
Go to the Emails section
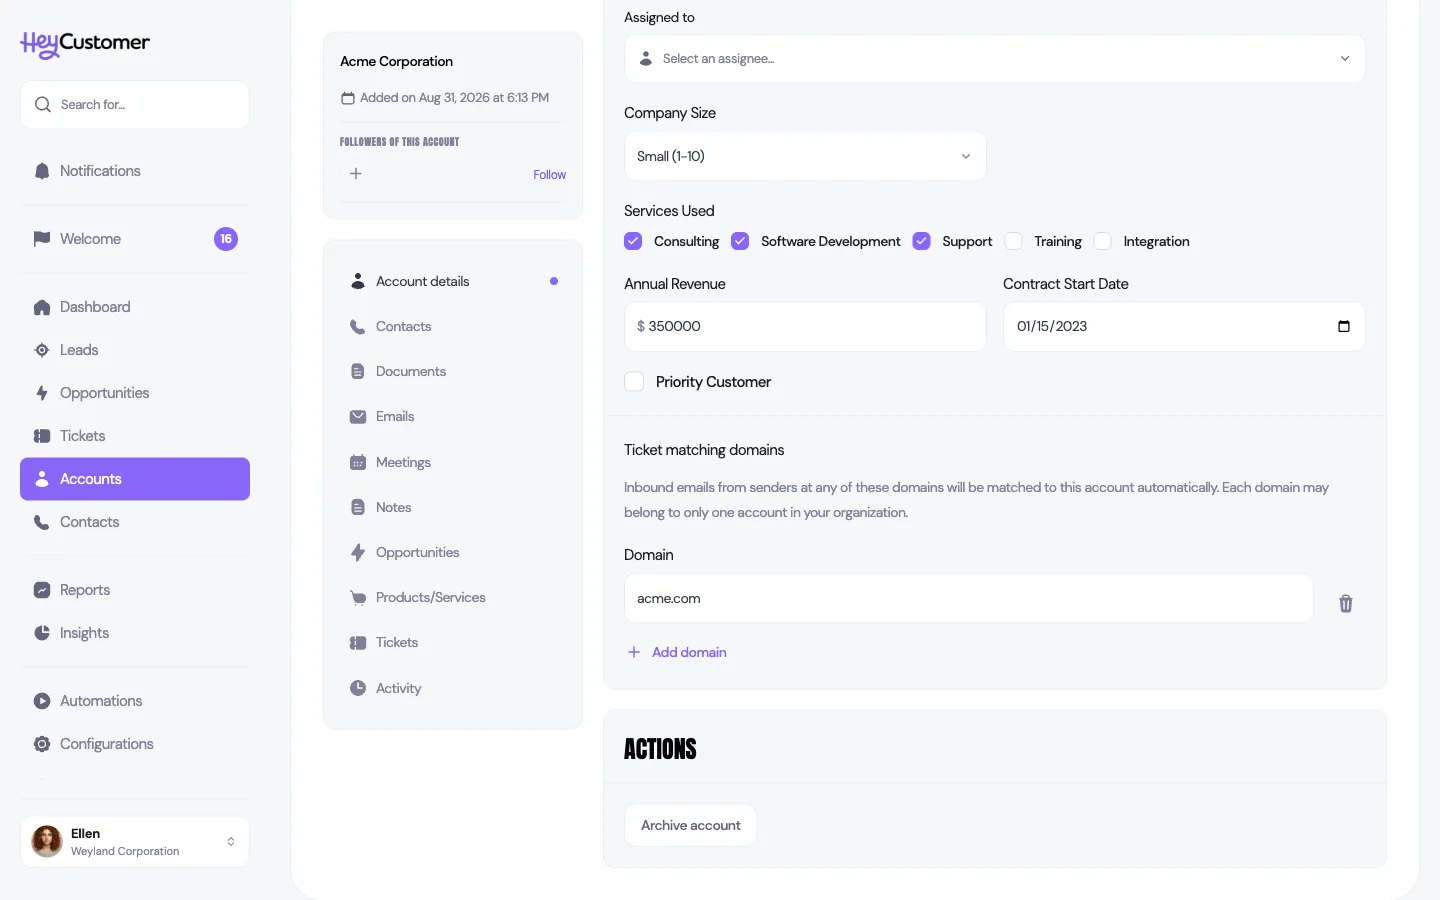[x=453, y=417]
